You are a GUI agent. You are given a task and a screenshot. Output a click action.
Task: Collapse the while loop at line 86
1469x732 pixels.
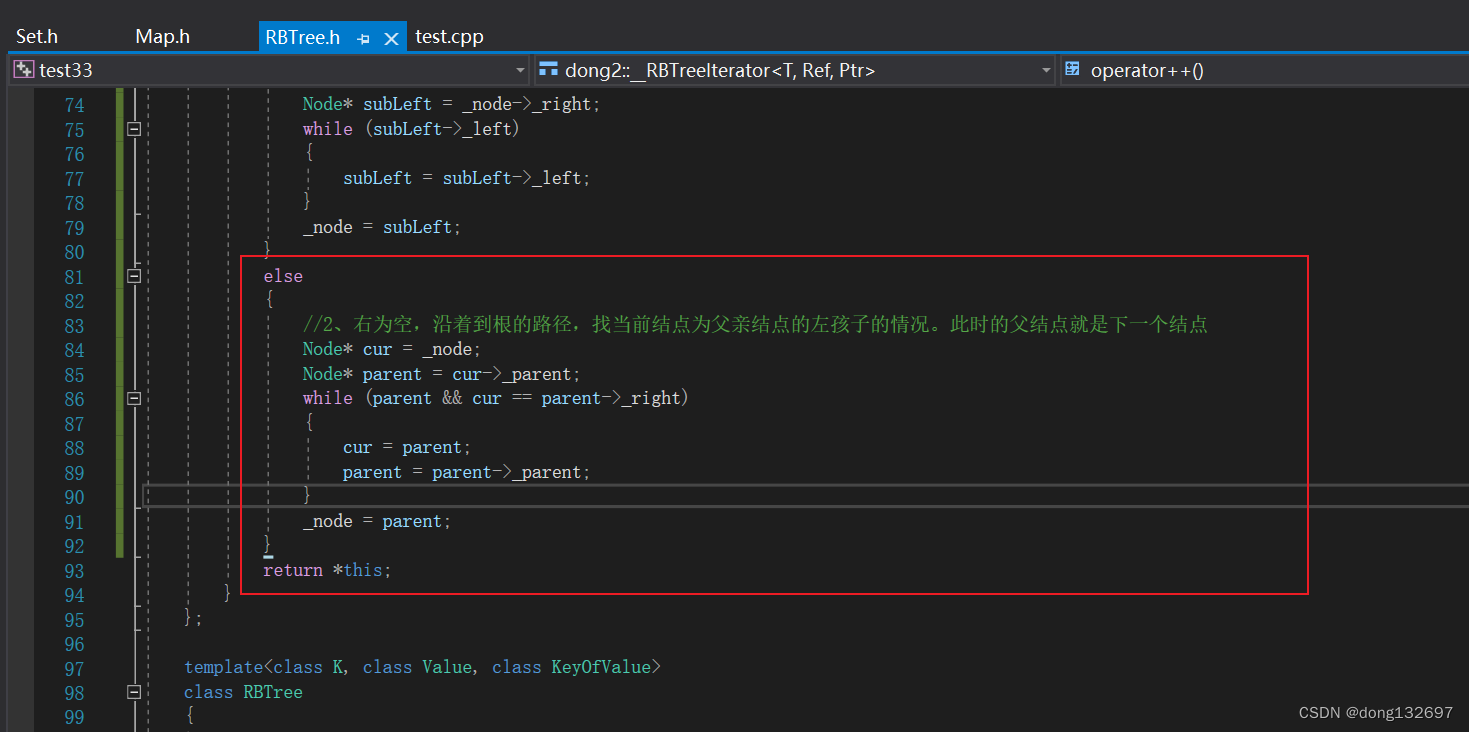coord(134,398)
